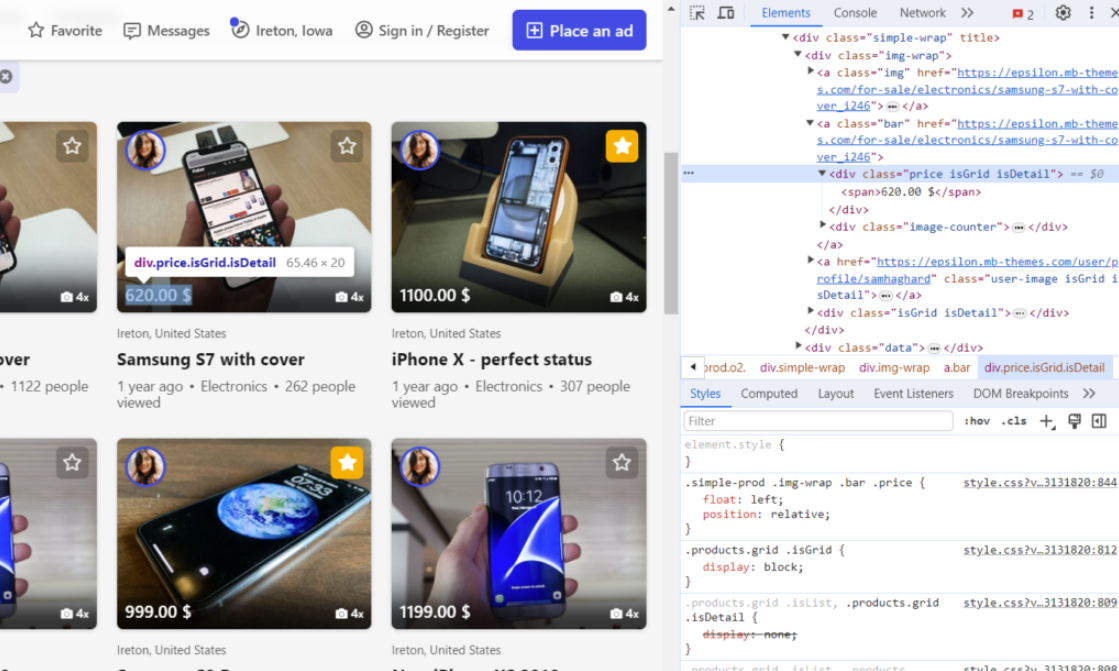This screenshot has width=1119, height=671.
Task: Collapse div class img-wrap node
Action: click(798, 55)
